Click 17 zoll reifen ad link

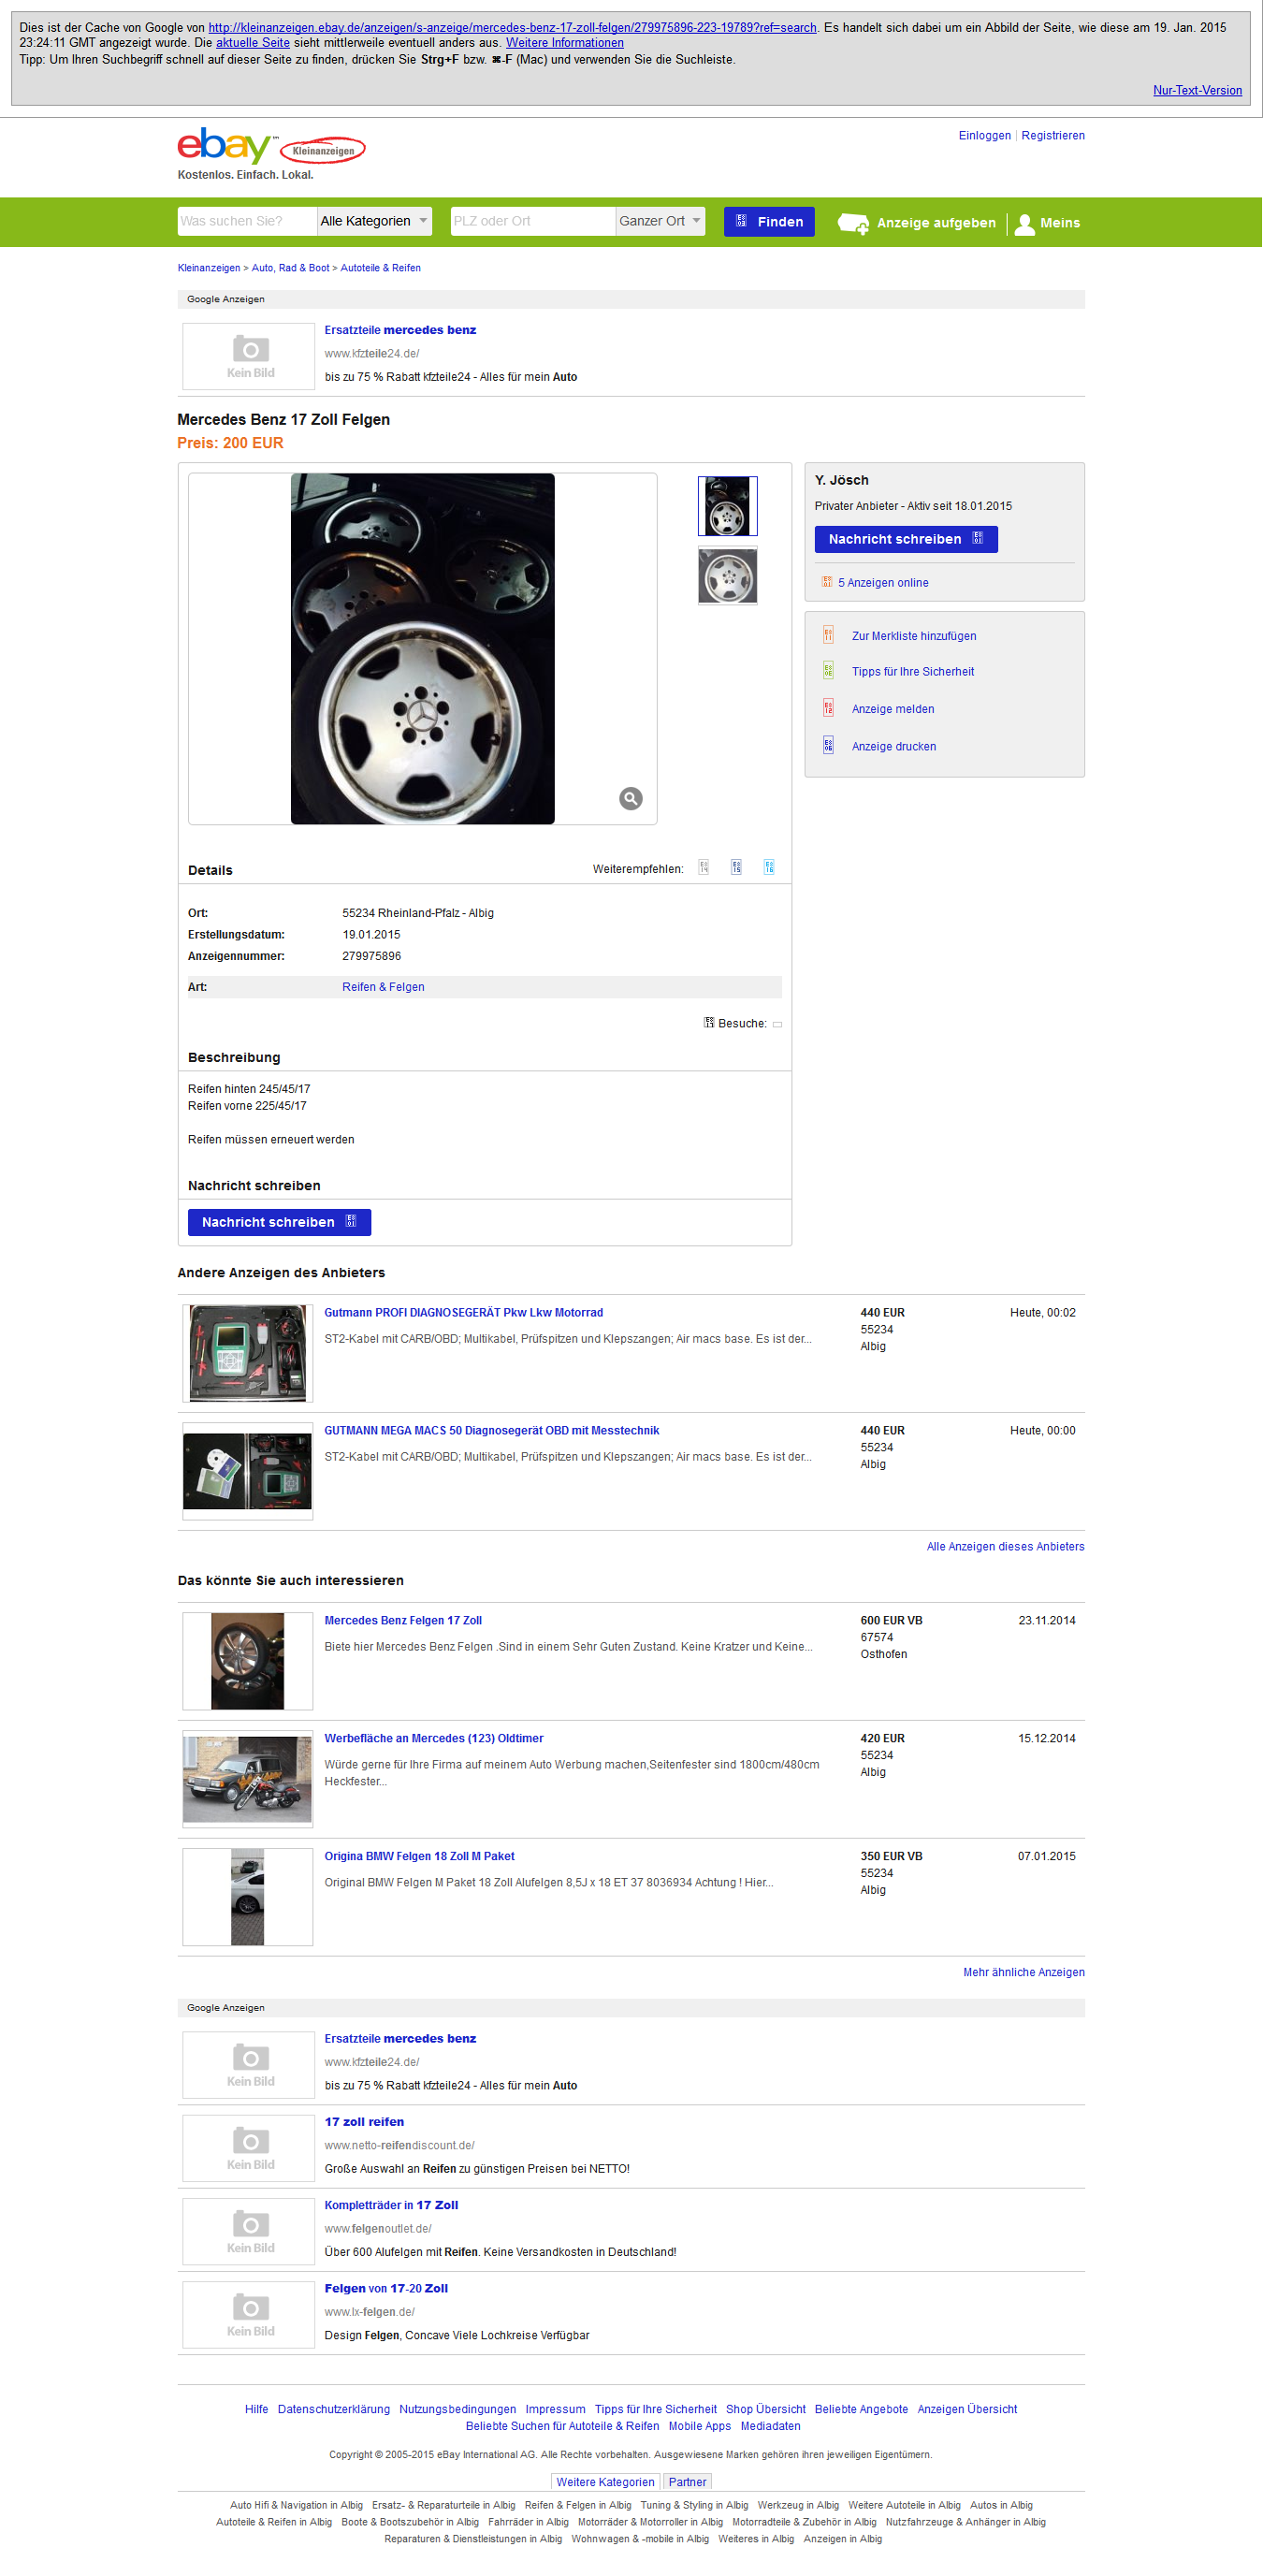click(x=364, y=2122)
